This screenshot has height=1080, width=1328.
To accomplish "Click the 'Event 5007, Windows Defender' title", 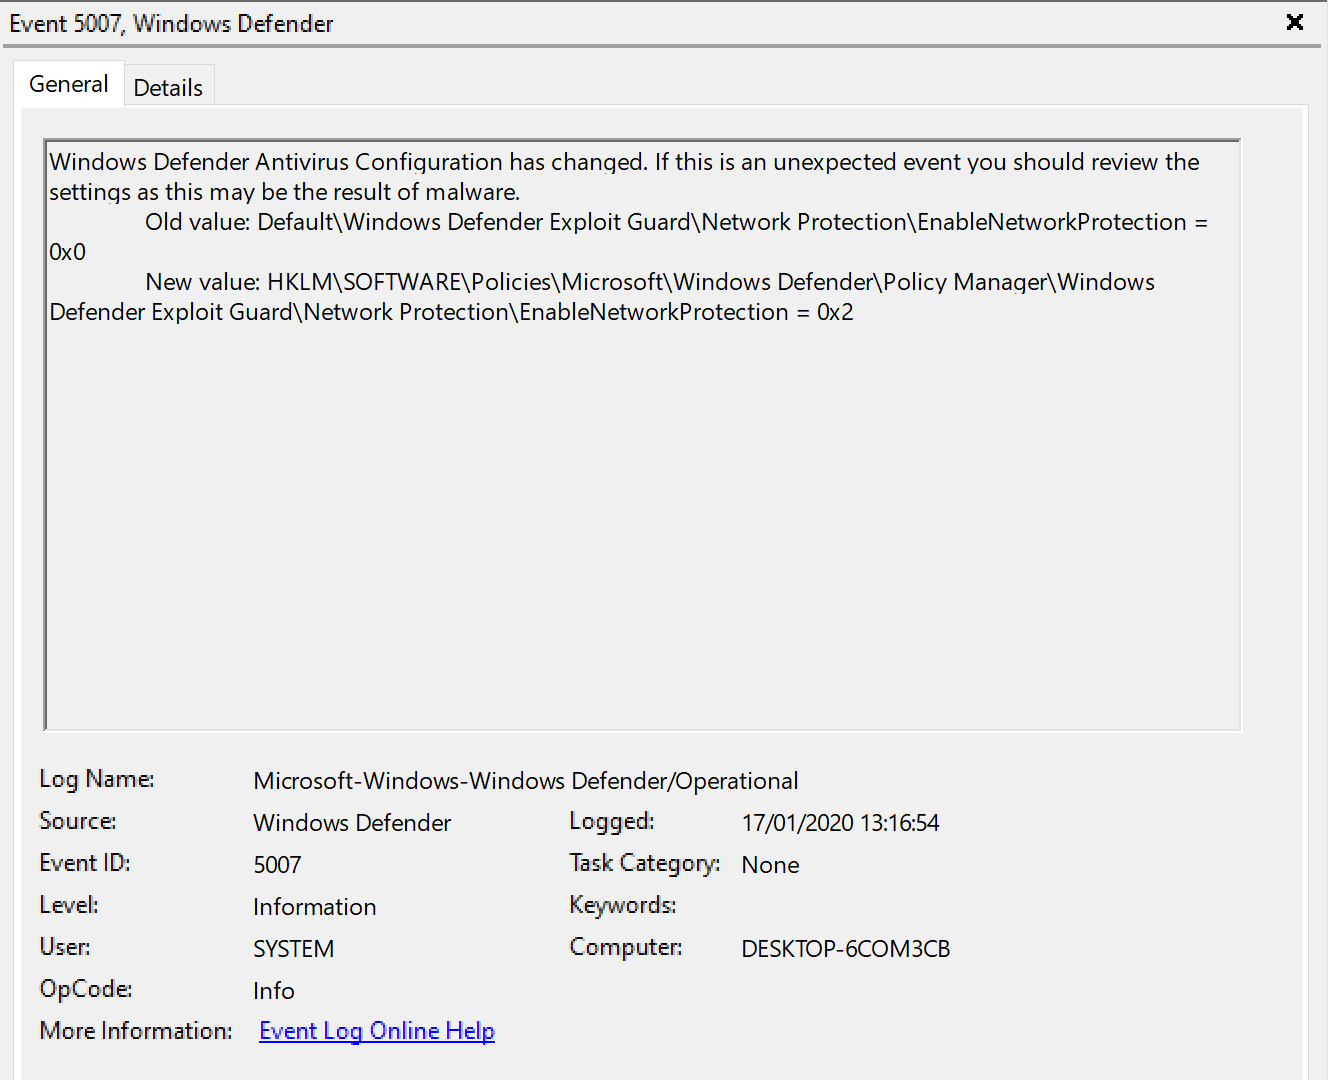I will tap(171, 23).
